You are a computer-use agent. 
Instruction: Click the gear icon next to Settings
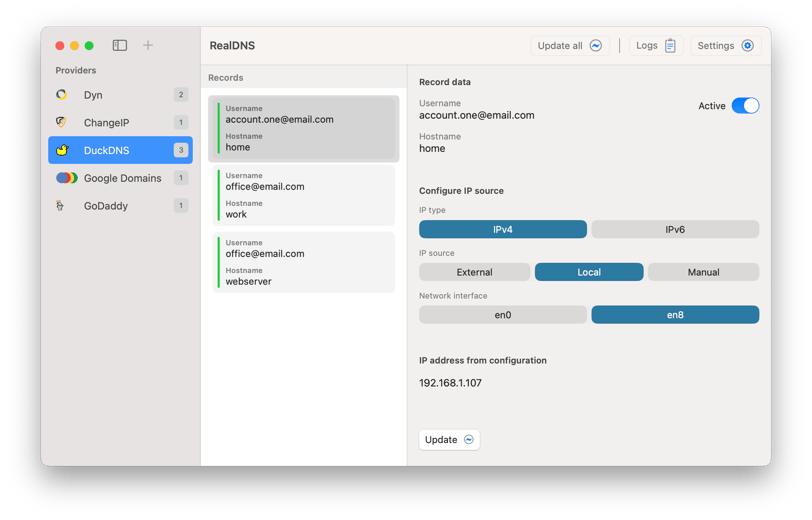(x=747, y=46)
